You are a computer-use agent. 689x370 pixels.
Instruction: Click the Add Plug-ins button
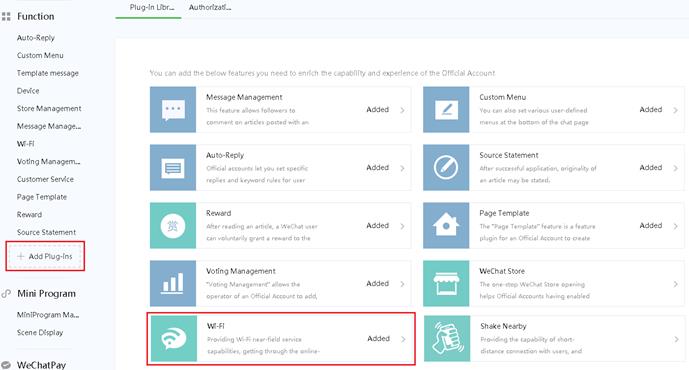(x=45, y=256)
